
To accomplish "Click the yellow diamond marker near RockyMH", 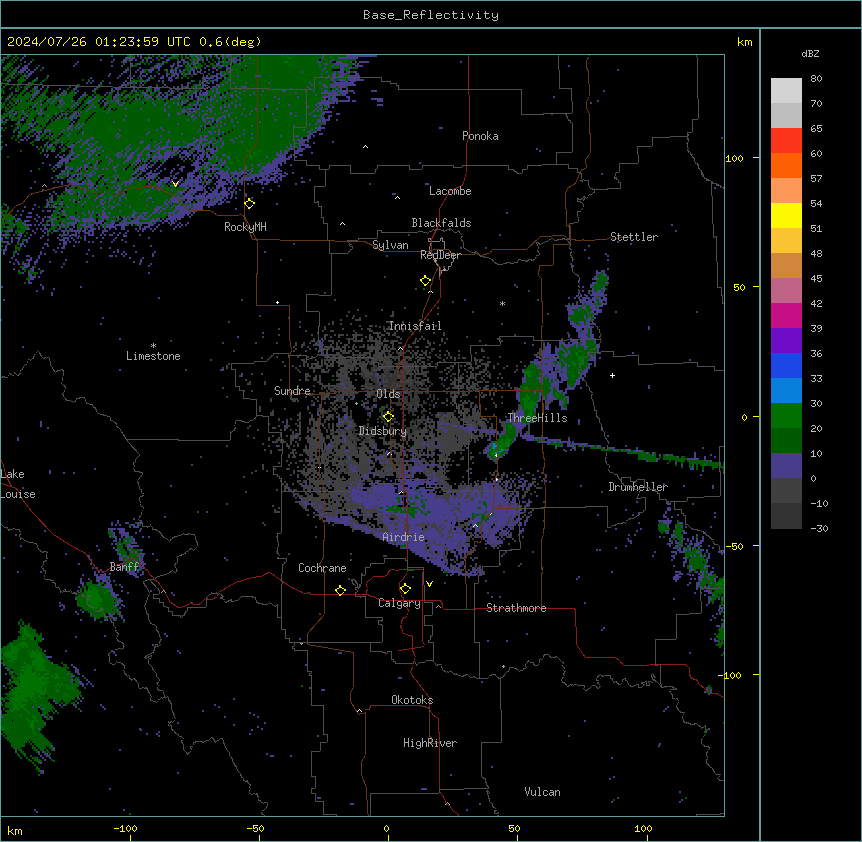I will coord(250,204).
